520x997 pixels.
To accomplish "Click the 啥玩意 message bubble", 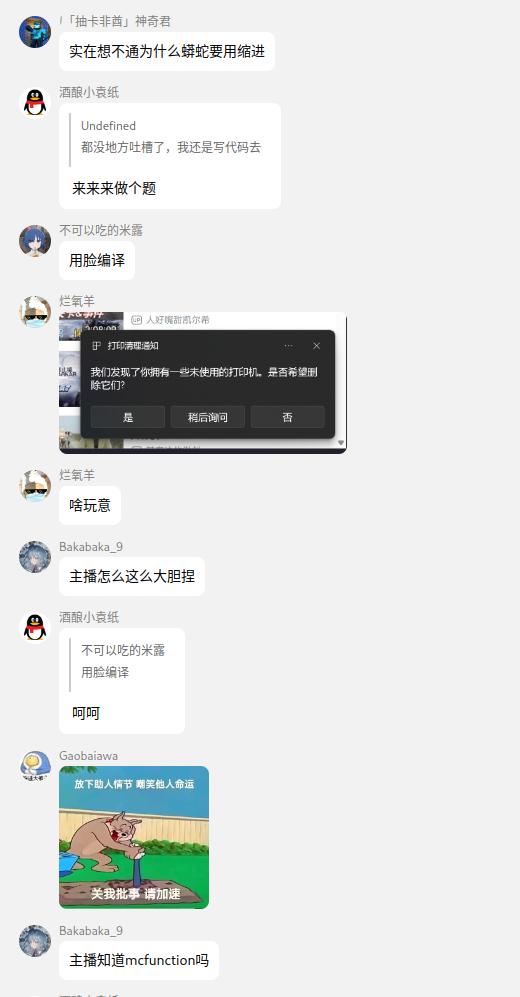I will (90, 505).
